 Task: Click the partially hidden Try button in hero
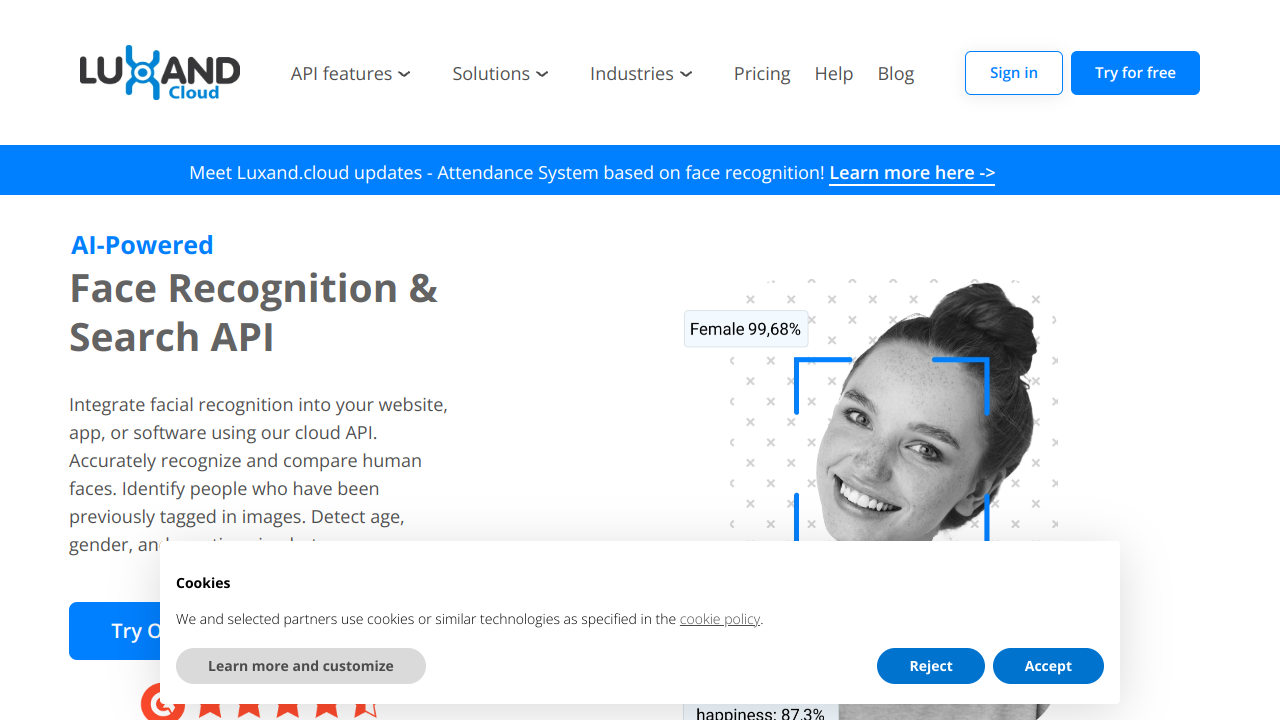coord(114,631)
